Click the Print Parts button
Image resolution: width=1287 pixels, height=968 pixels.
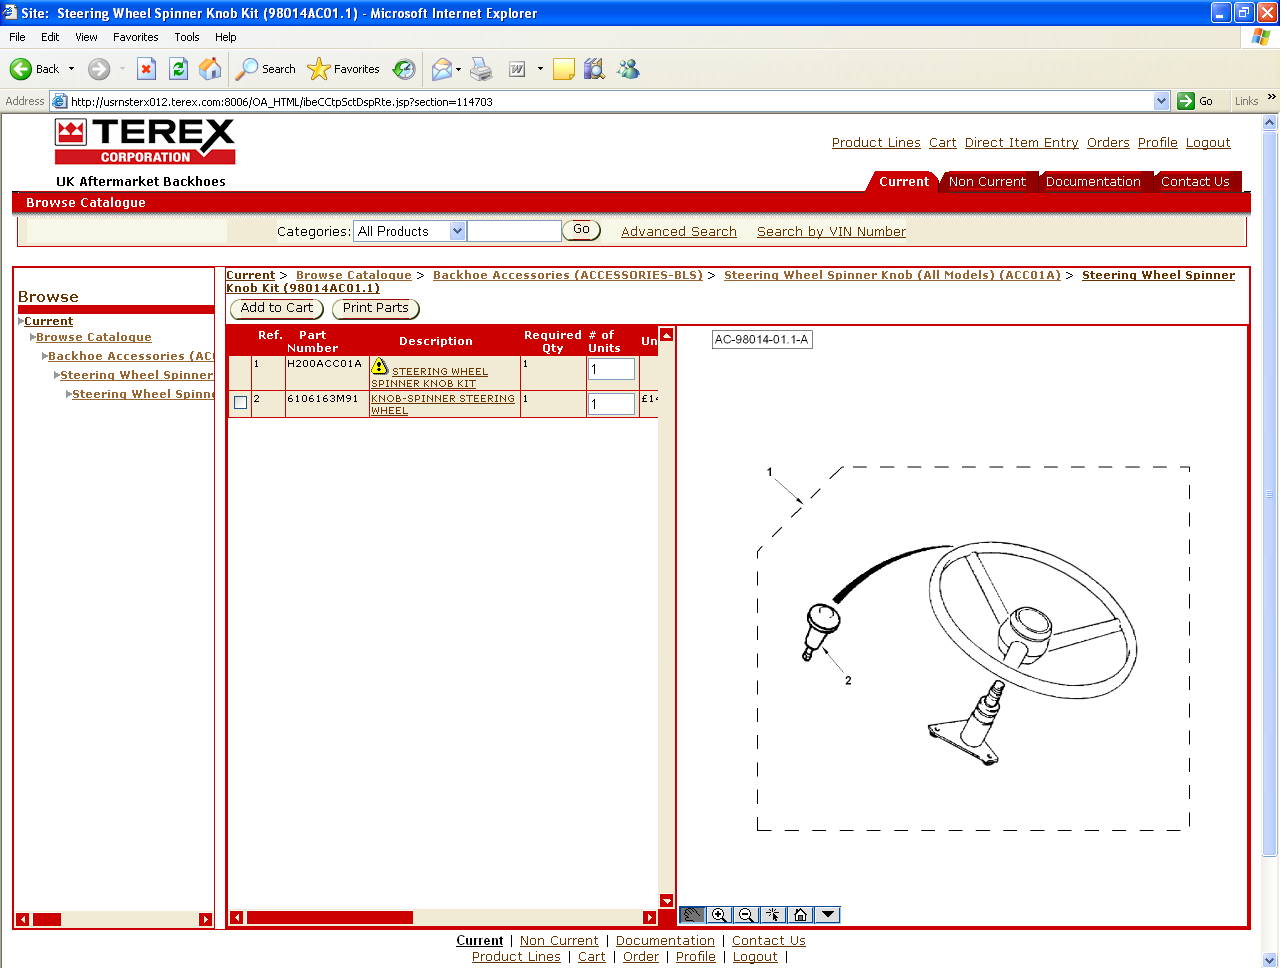point(376,308)
